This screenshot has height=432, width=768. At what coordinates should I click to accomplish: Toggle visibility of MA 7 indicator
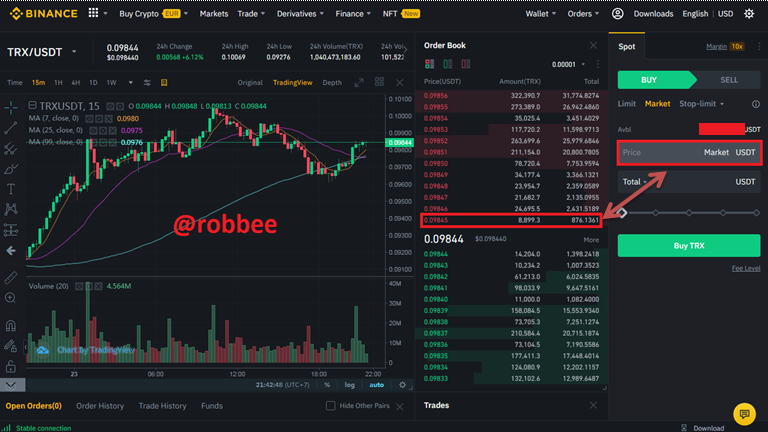pos(89,119)
